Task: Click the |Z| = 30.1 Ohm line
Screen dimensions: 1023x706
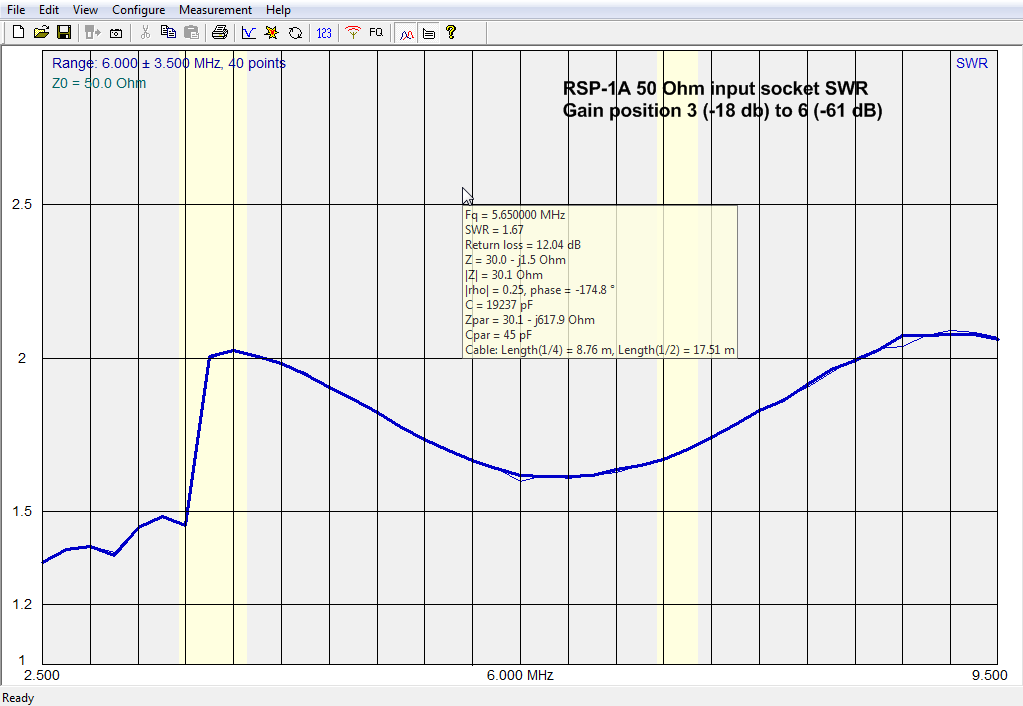Action: point(504,275)
